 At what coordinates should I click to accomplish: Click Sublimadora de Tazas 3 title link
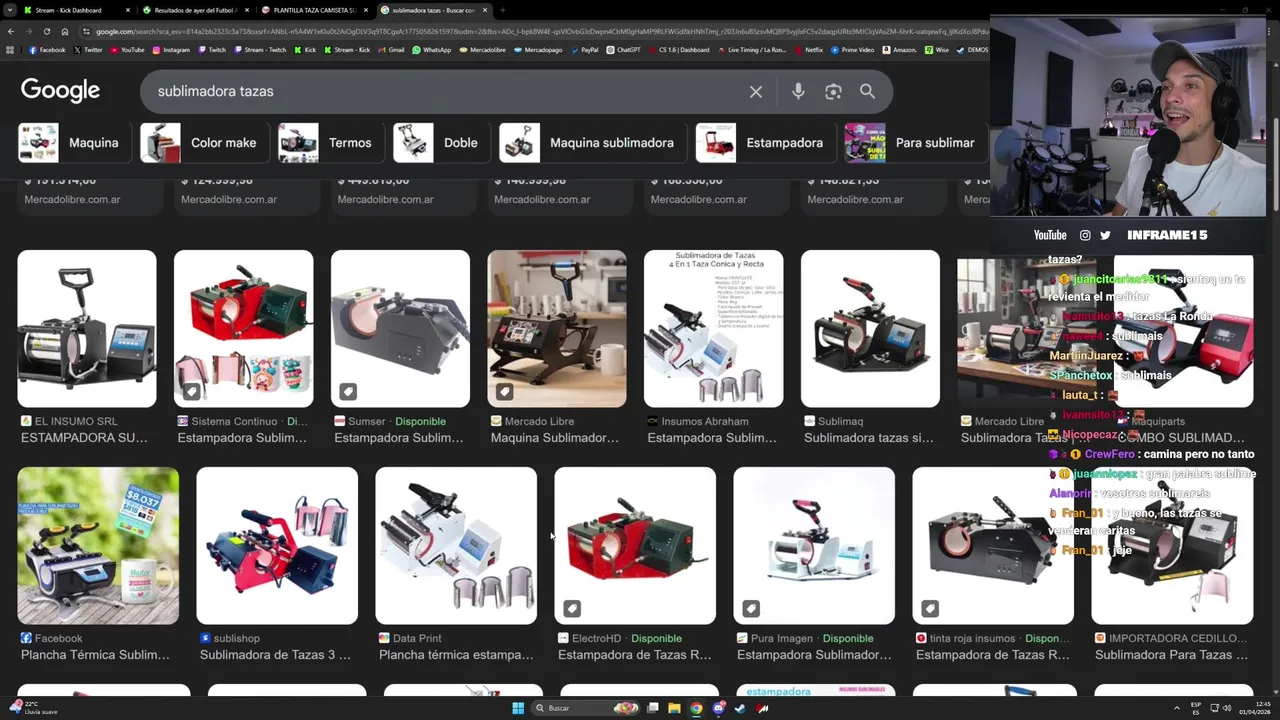pos(275,655)
